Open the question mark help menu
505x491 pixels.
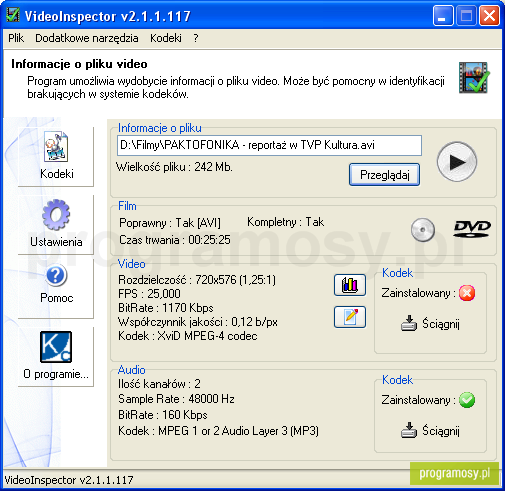(x=196, y=38)
